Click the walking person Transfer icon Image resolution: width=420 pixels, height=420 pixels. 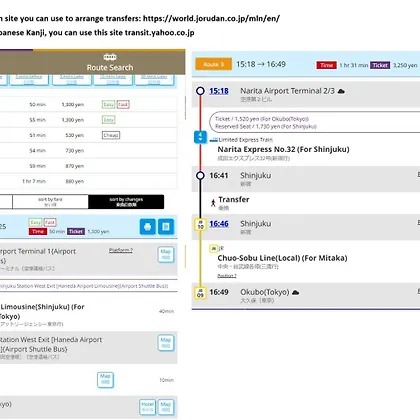click(x=213, y=203)
